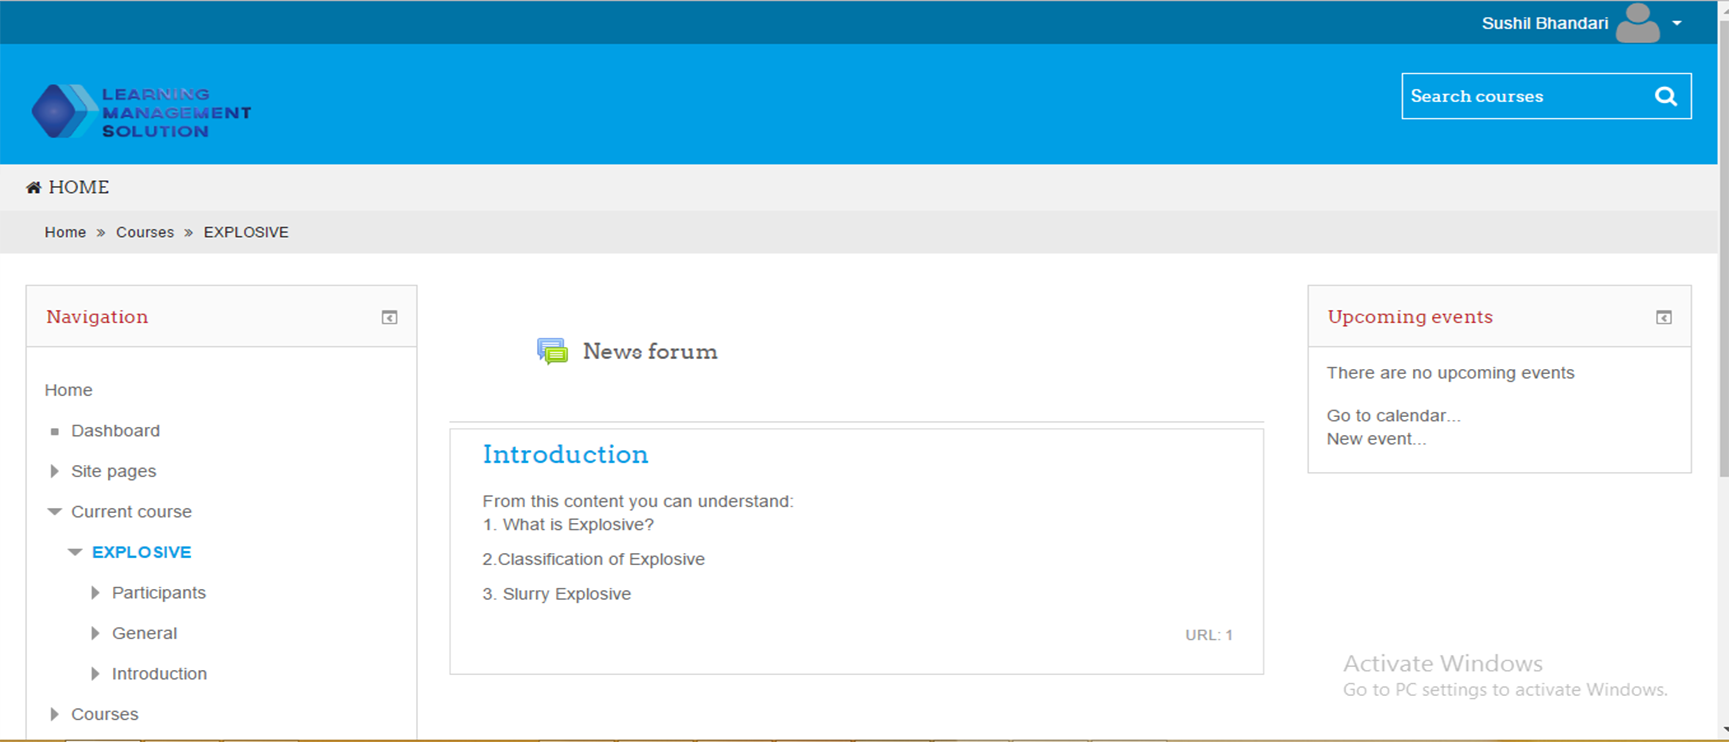Click the Learning Management Solution logo
Screen dimensions: 1729x742
141,112
